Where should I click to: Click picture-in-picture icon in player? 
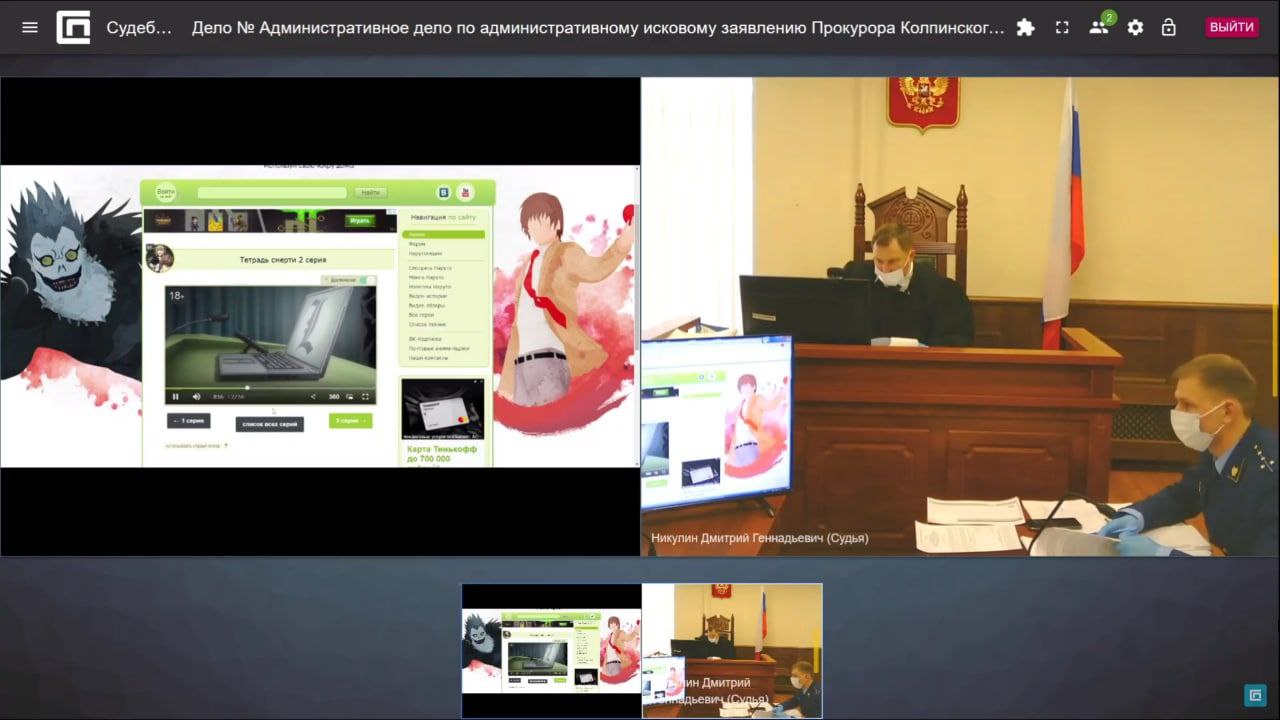point(350,397)
